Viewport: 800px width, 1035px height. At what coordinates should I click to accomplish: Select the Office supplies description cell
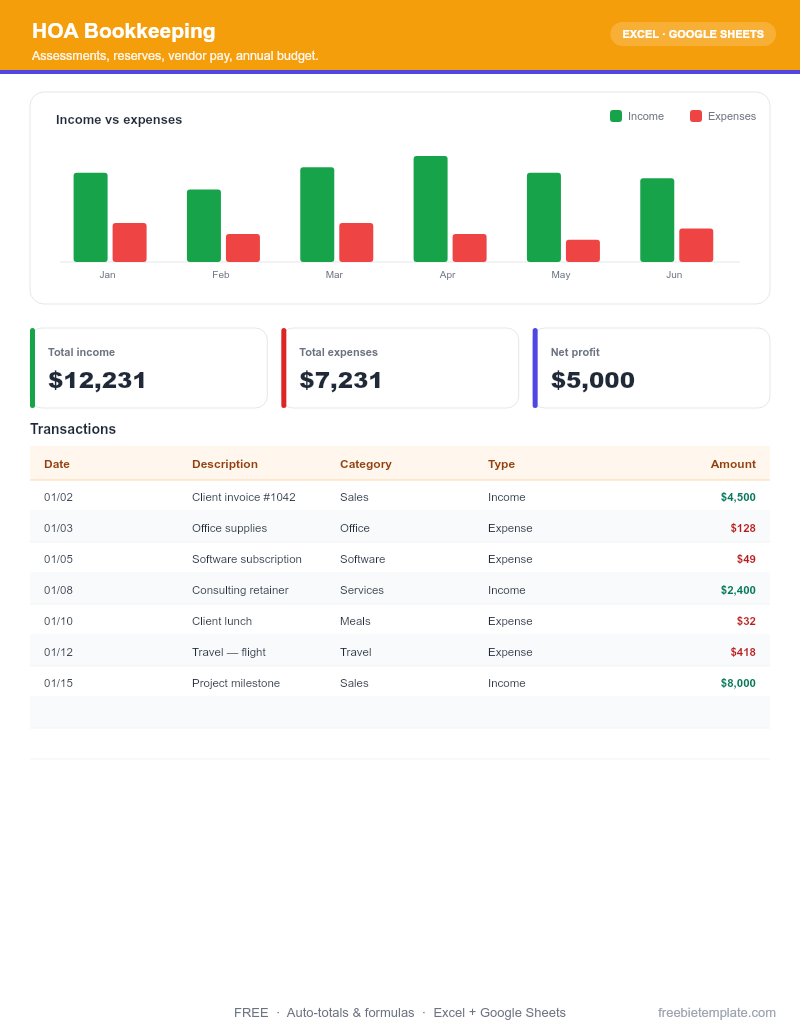[x=230, y=528]
